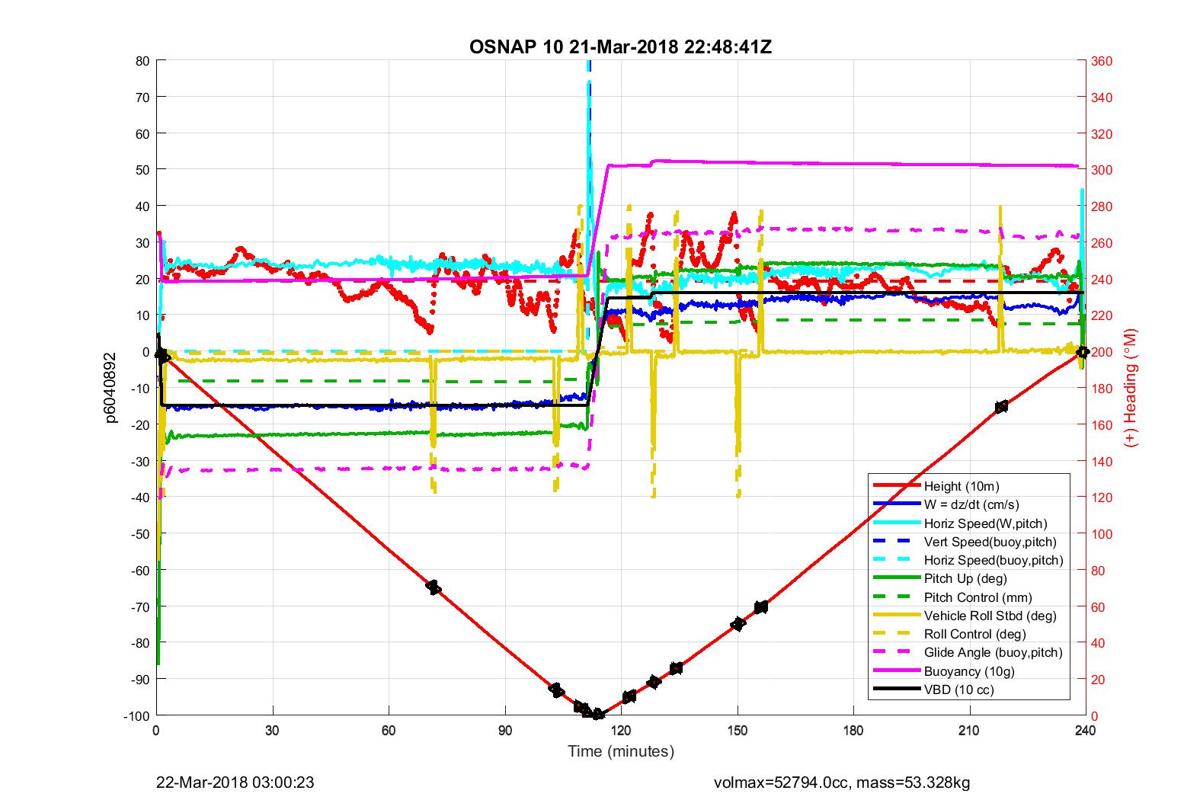
Task: Click the black marker near 218 minutes on height curve
Action: click(x=1001, y=406)
